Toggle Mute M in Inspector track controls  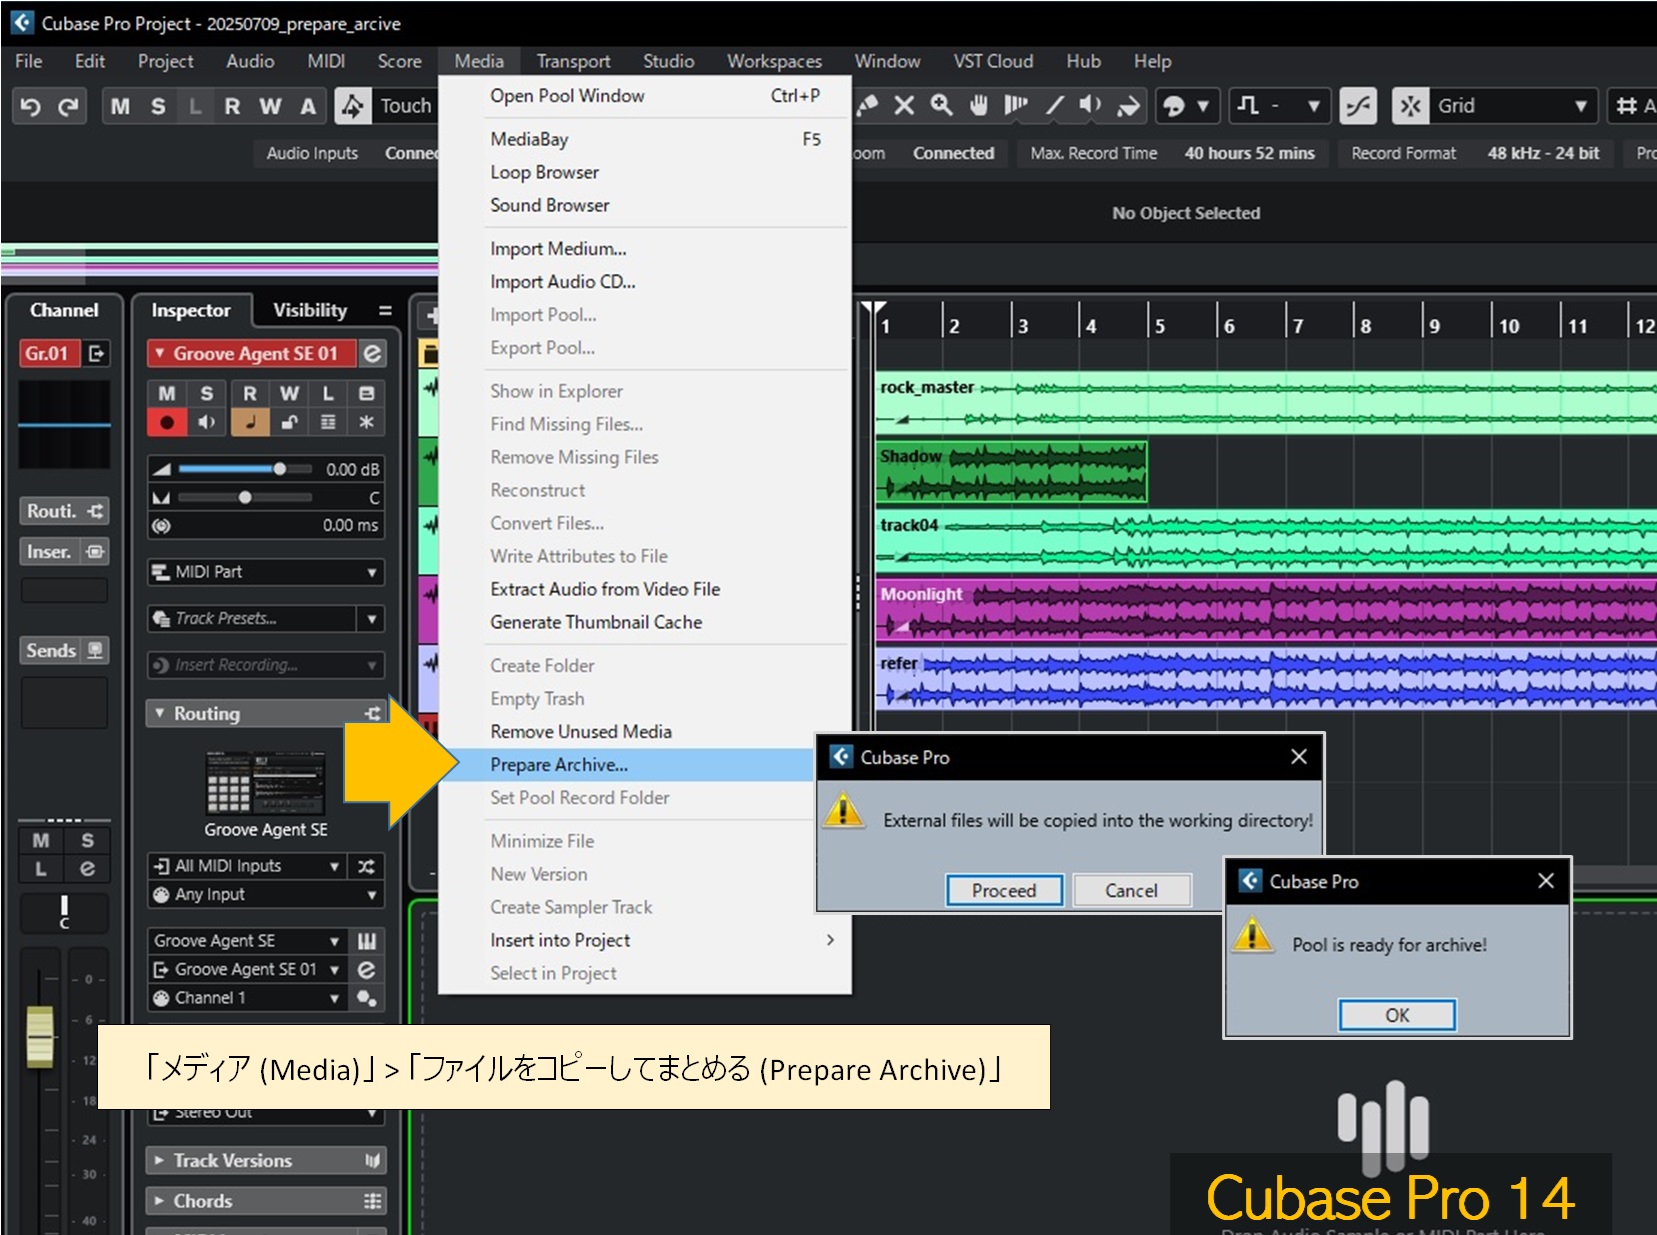(167, 394)
